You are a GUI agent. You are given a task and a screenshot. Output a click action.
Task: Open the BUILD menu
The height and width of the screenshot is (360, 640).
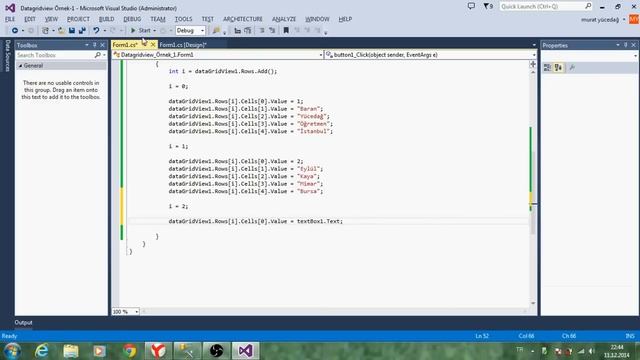point(107,19)
